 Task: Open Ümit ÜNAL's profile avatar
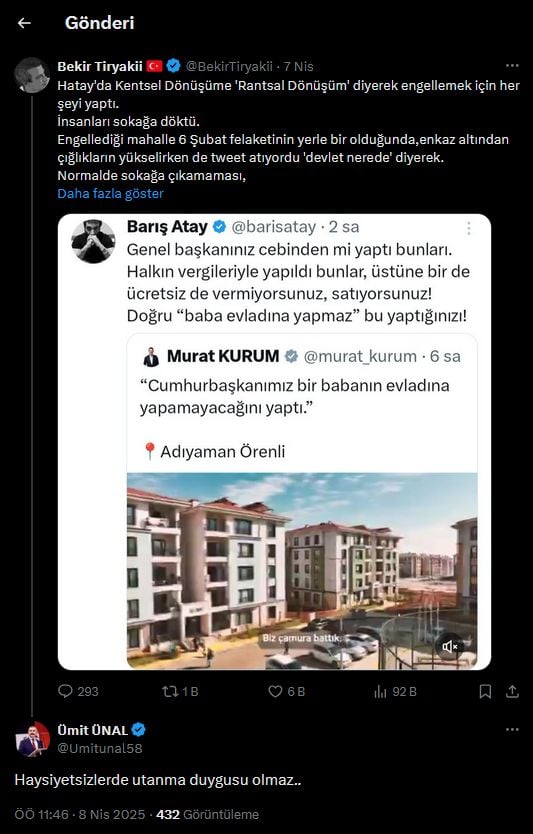pos(32,739)
